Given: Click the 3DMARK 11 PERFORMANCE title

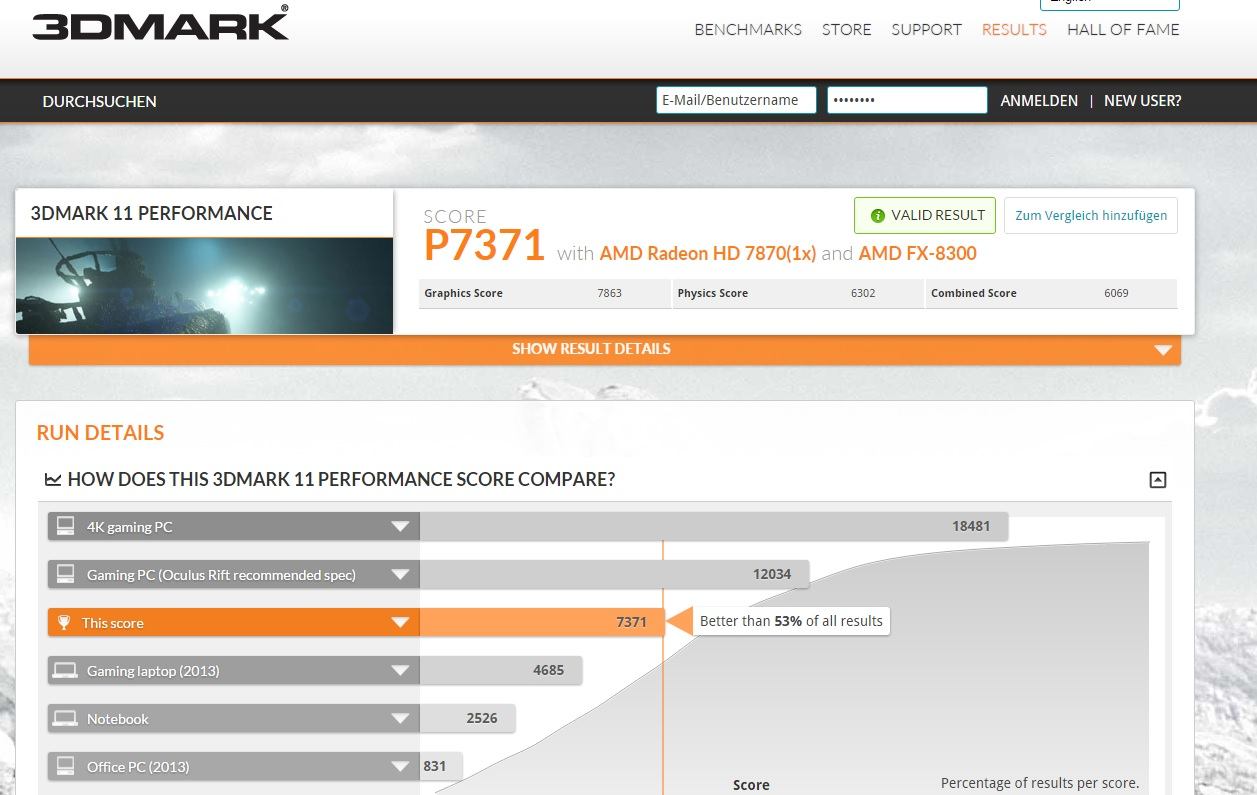Looking at the screenshot, I should pos(152,213).
